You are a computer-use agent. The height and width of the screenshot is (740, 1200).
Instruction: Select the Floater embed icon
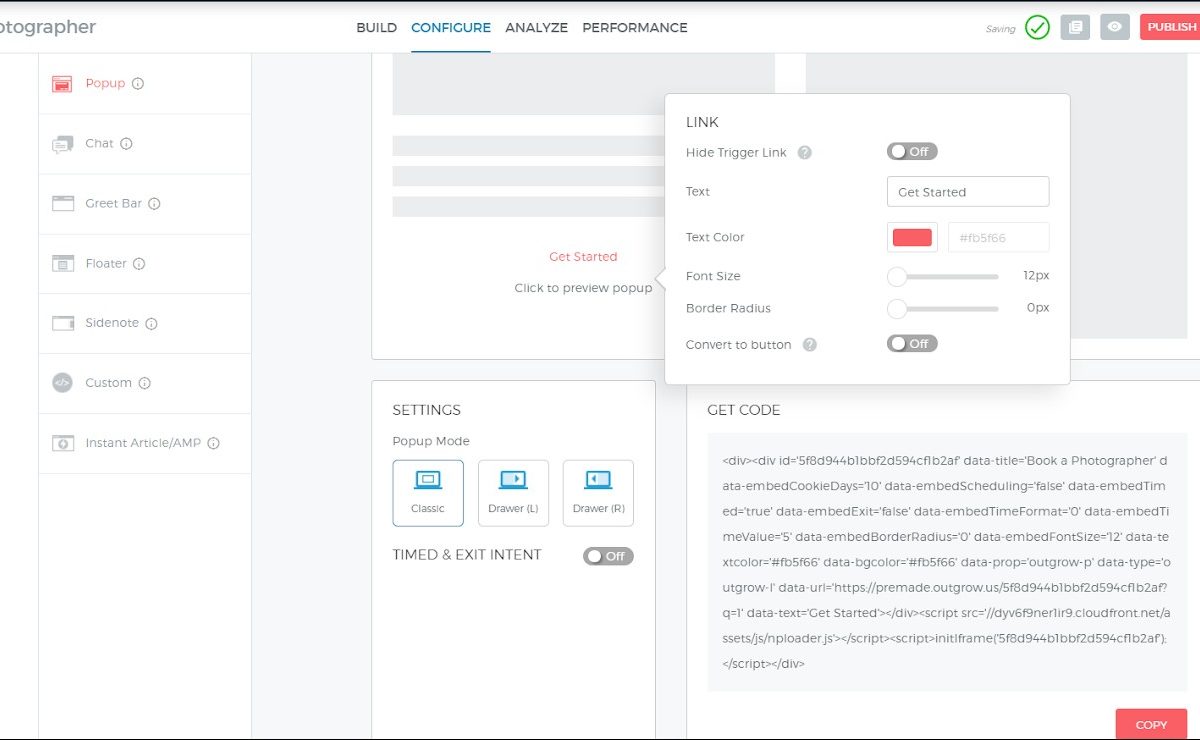pyautogui.click(x=62, y=264)
